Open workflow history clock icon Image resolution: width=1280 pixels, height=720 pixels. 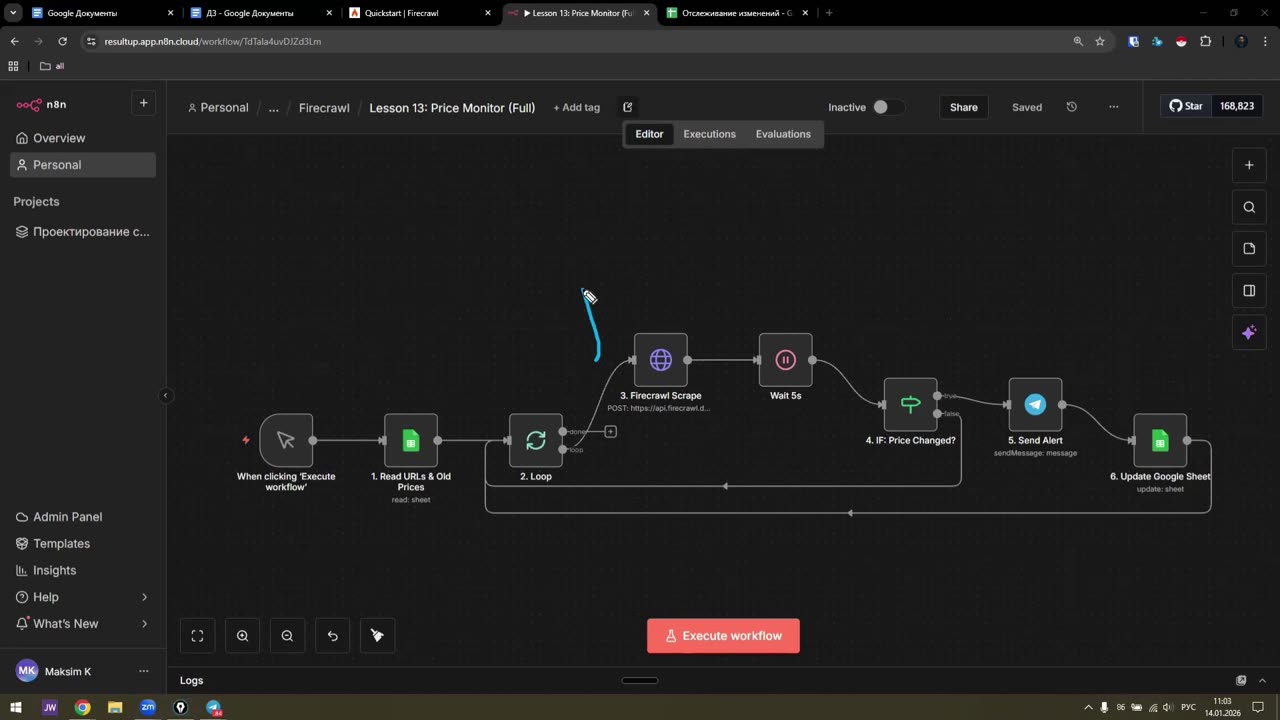coord(1072,107)
